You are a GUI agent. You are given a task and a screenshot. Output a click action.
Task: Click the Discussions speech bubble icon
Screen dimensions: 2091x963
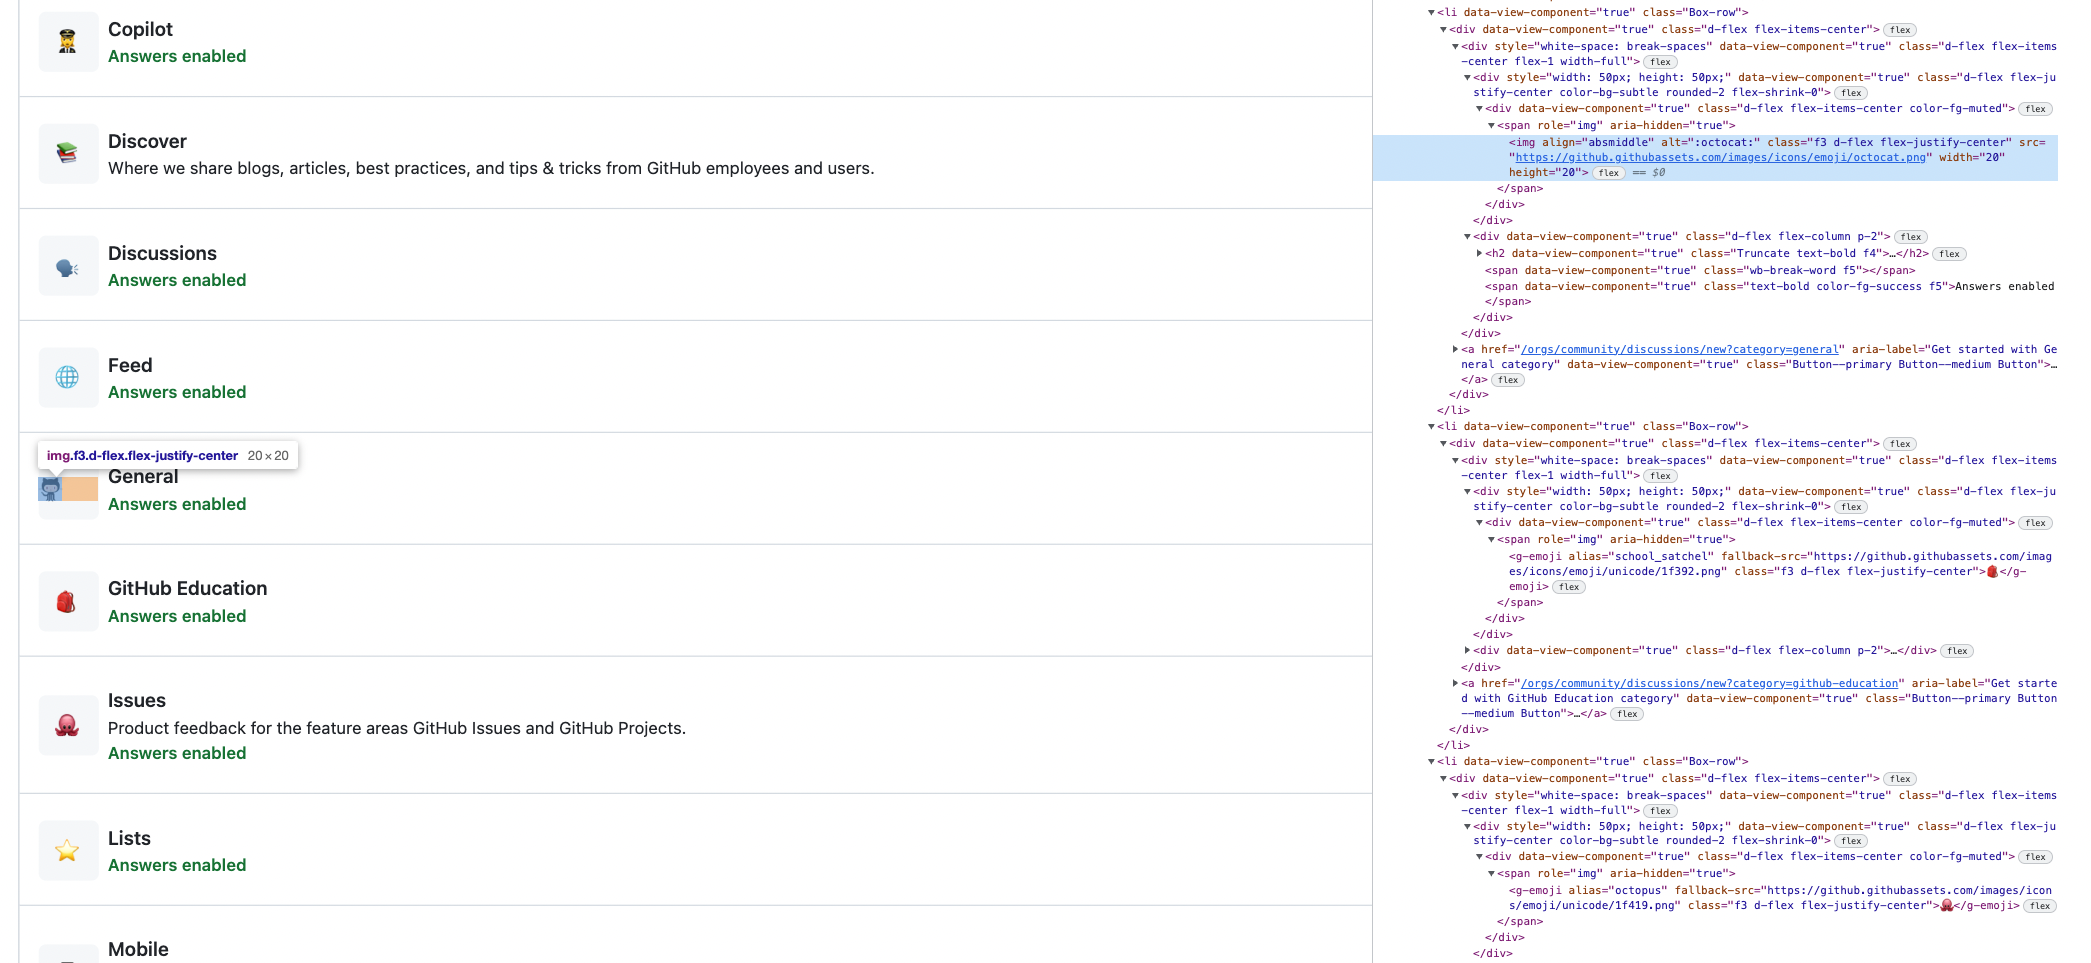[x=67, y=266]
